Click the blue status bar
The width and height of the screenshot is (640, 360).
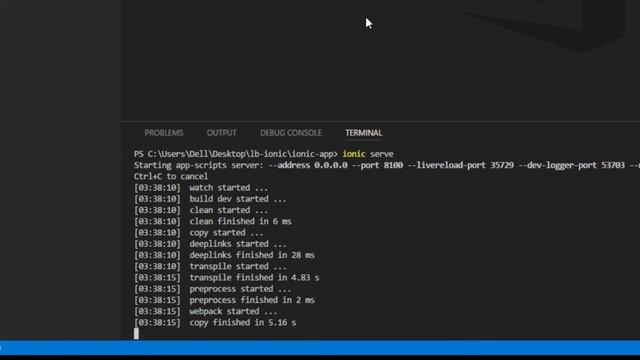[x=320, y=347]
